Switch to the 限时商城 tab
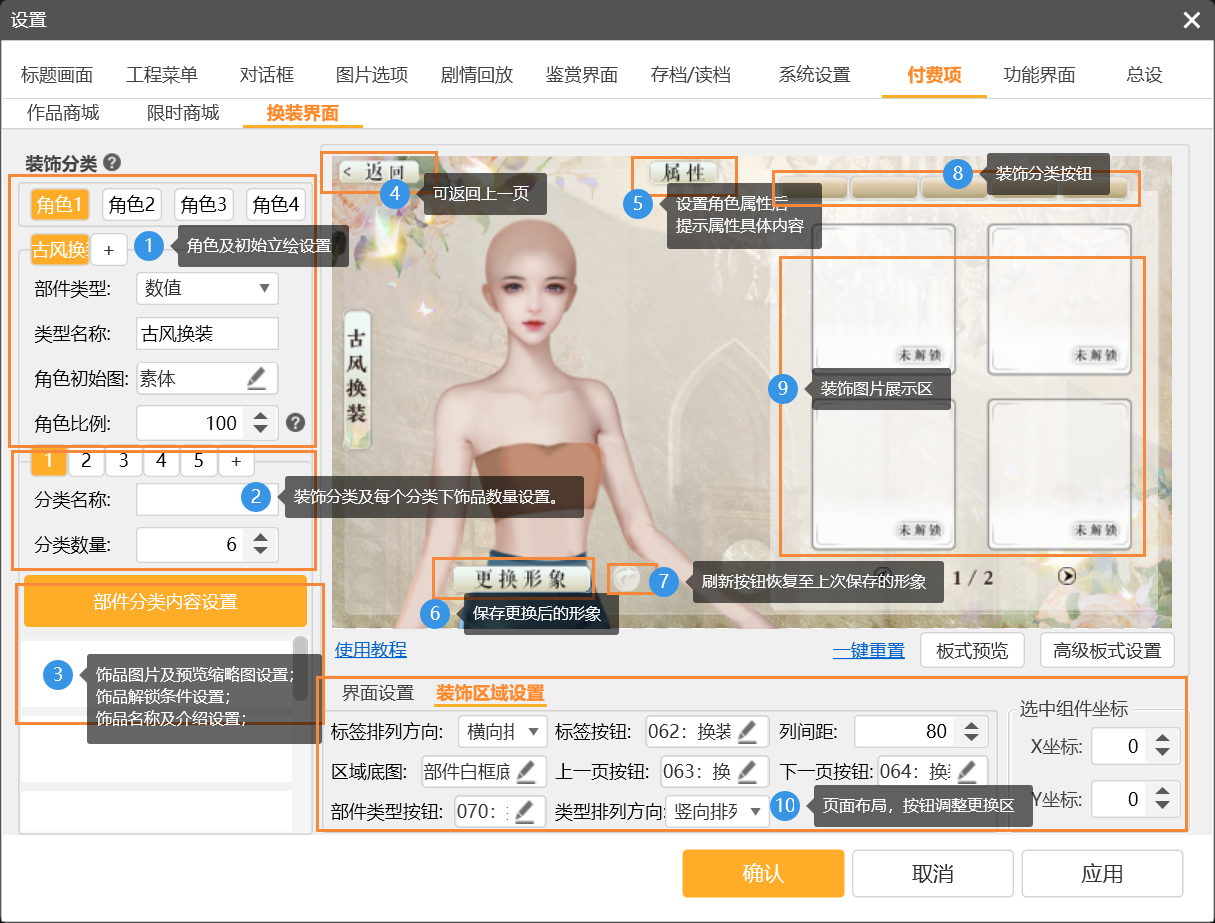The width and height of the screenshot is (1215, 923). (x=182, y=113)
